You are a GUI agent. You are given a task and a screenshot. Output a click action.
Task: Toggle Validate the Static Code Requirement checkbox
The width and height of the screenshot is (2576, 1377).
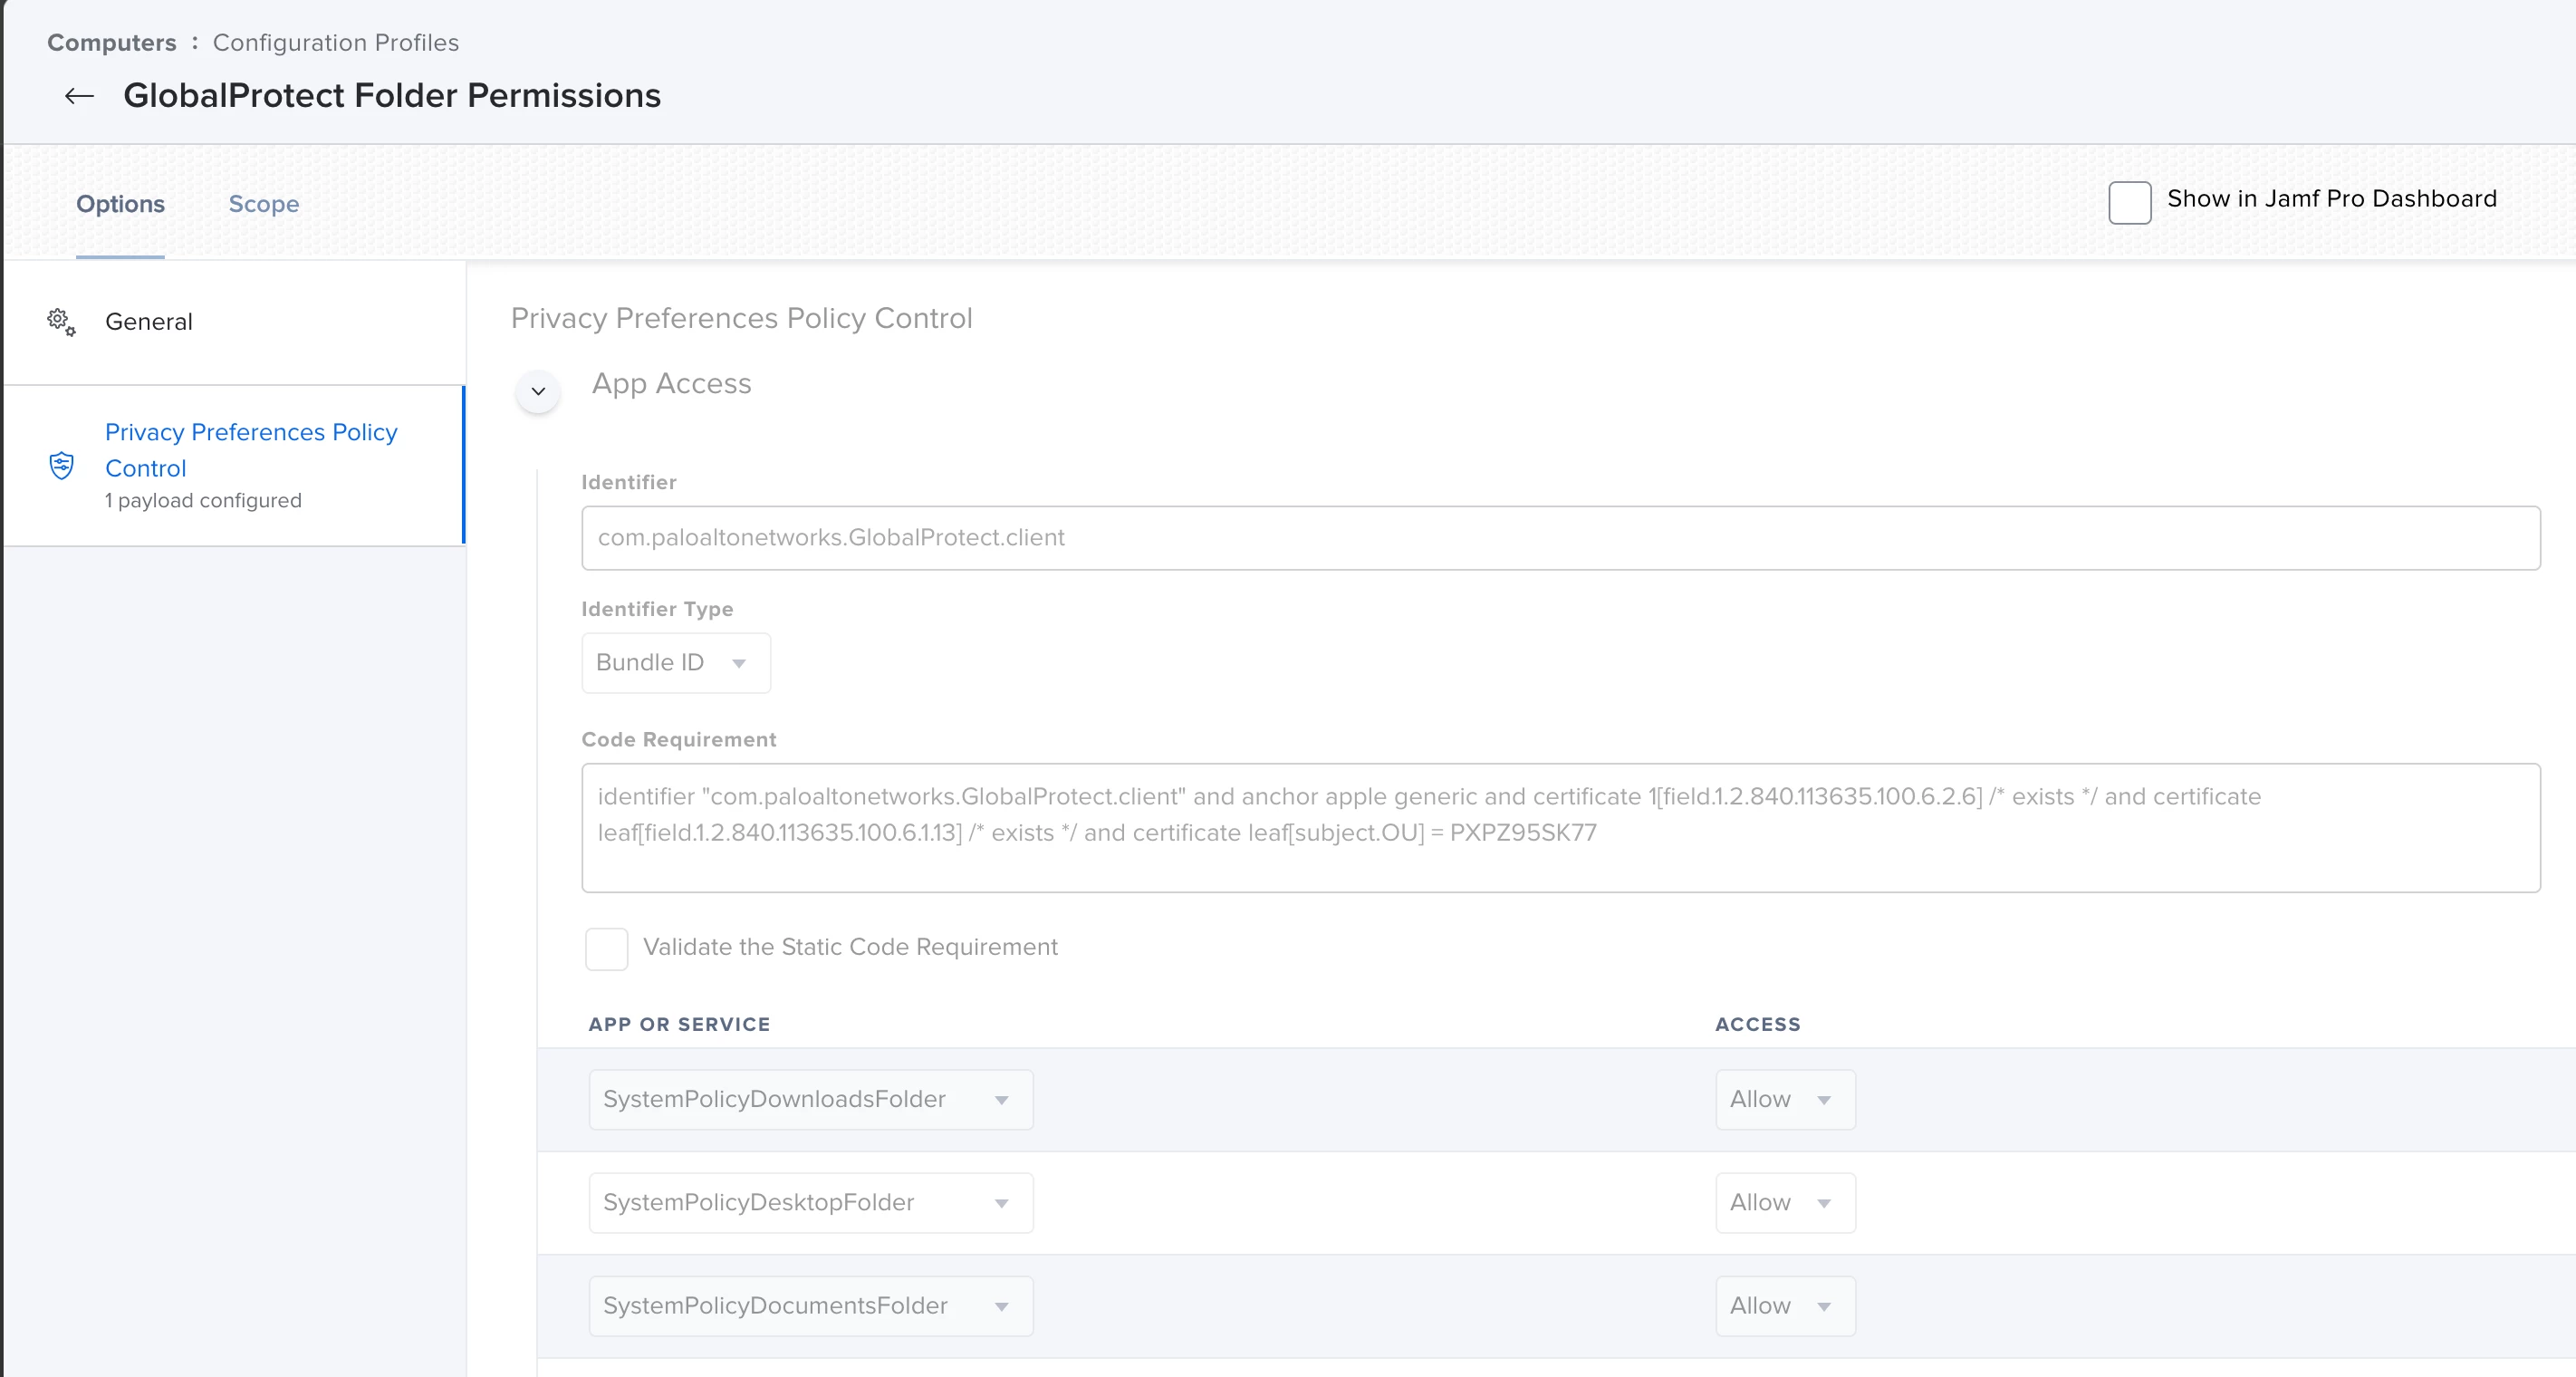[x=606, y=949]
